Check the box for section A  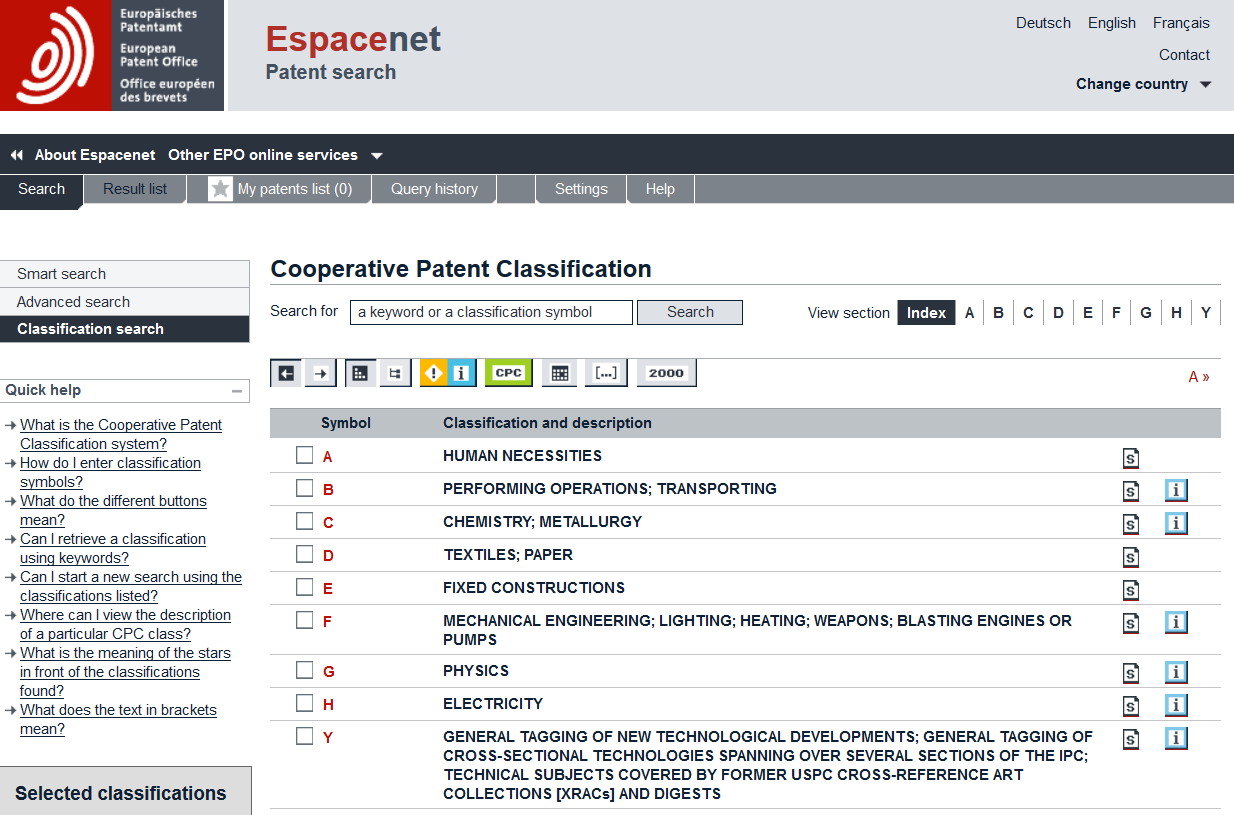tap(305, 455)
